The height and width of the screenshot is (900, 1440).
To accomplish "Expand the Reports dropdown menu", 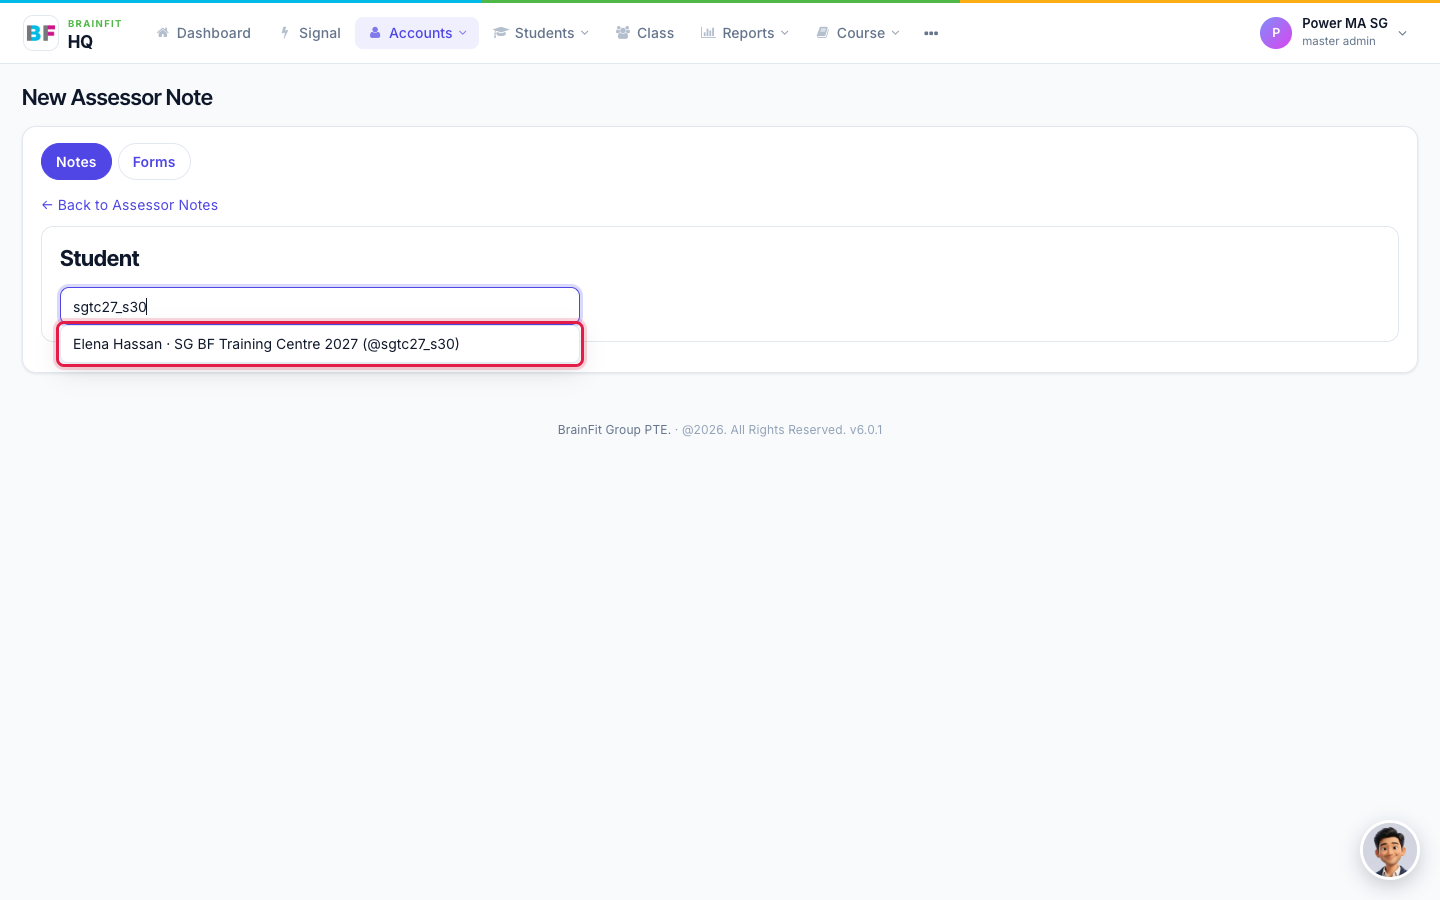I will pyautogui.click(x=745, y=33).
